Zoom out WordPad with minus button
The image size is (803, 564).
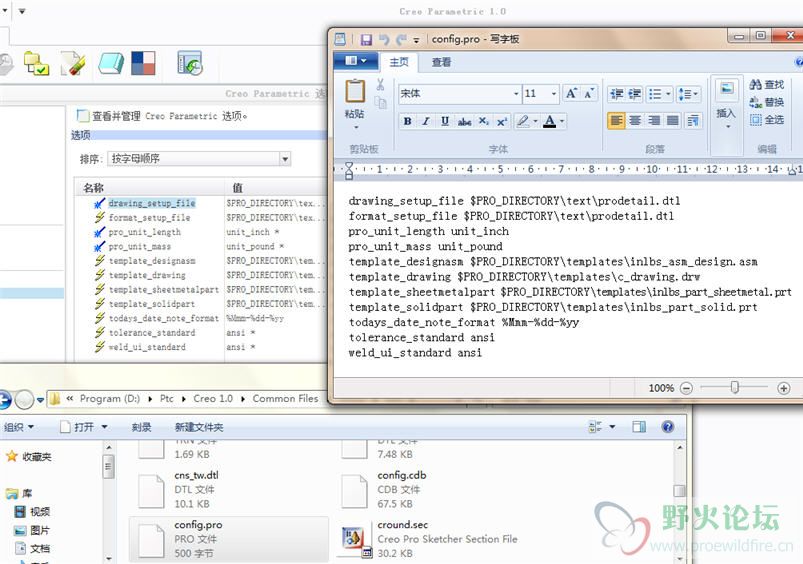point(686,388)
